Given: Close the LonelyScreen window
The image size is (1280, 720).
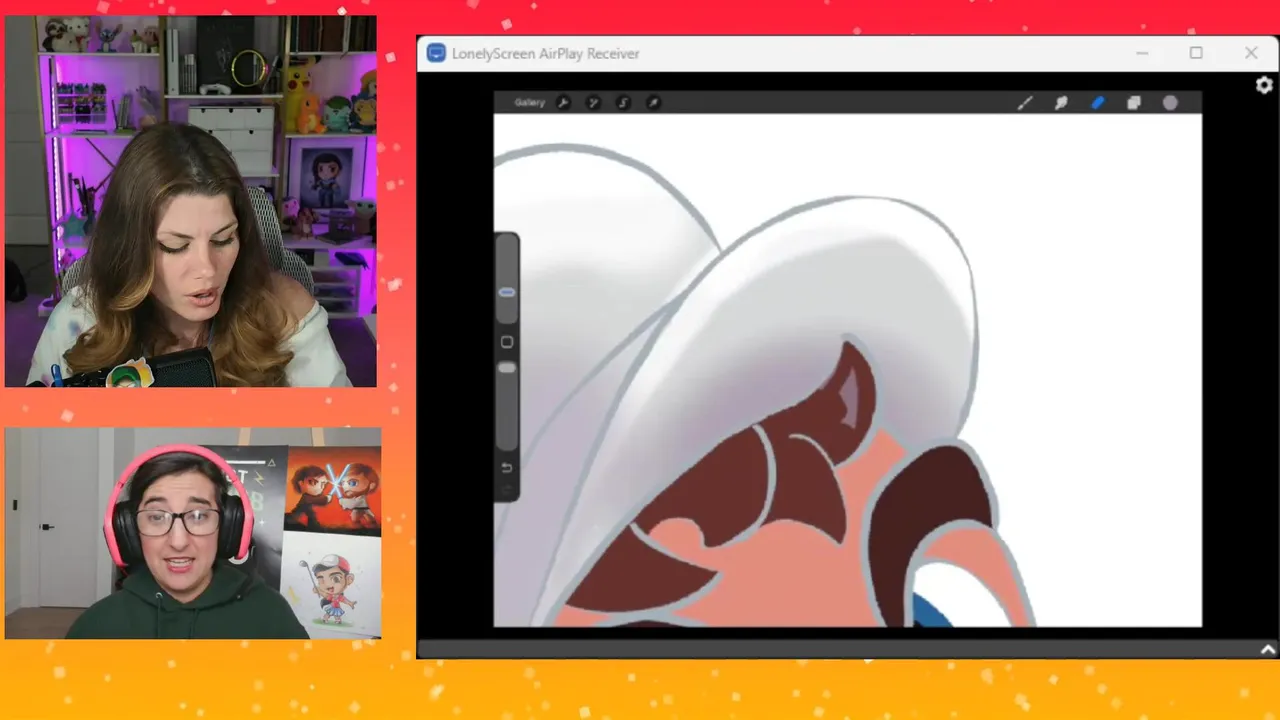Looking at the screenshot, I should (x=1251, y=53).
